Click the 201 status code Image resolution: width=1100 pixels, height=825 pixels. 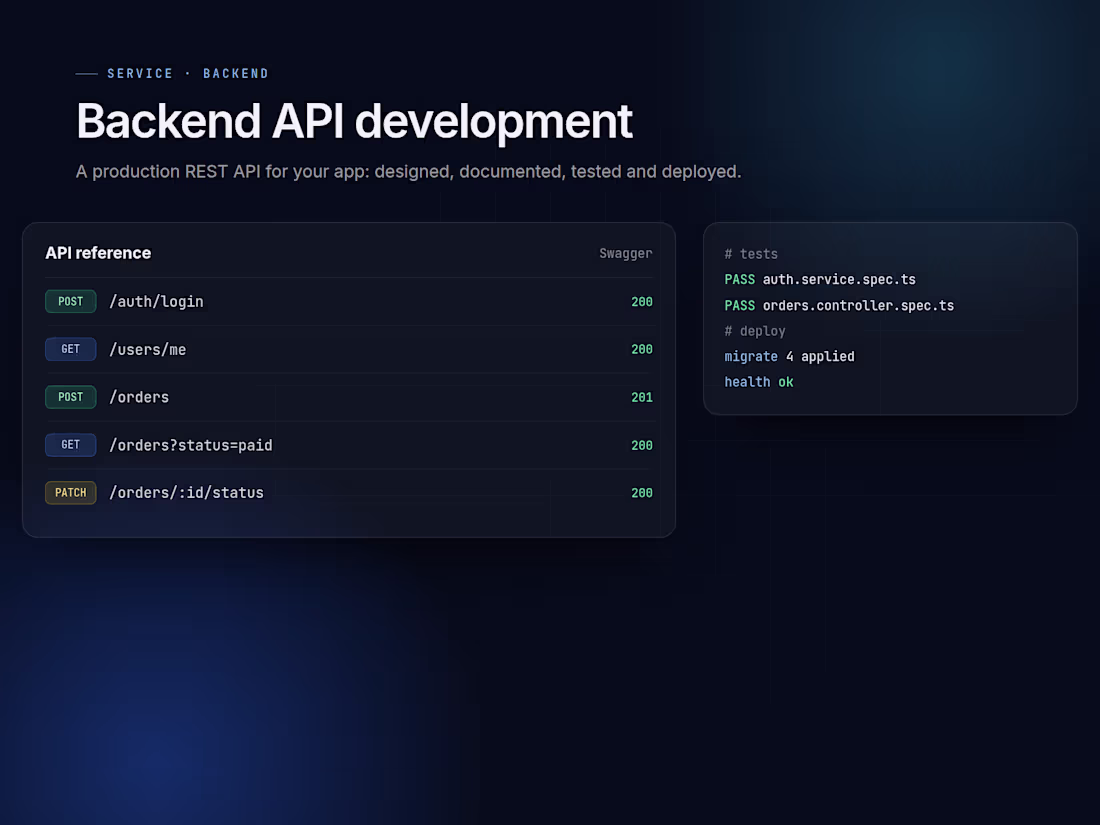pos(642,397)
